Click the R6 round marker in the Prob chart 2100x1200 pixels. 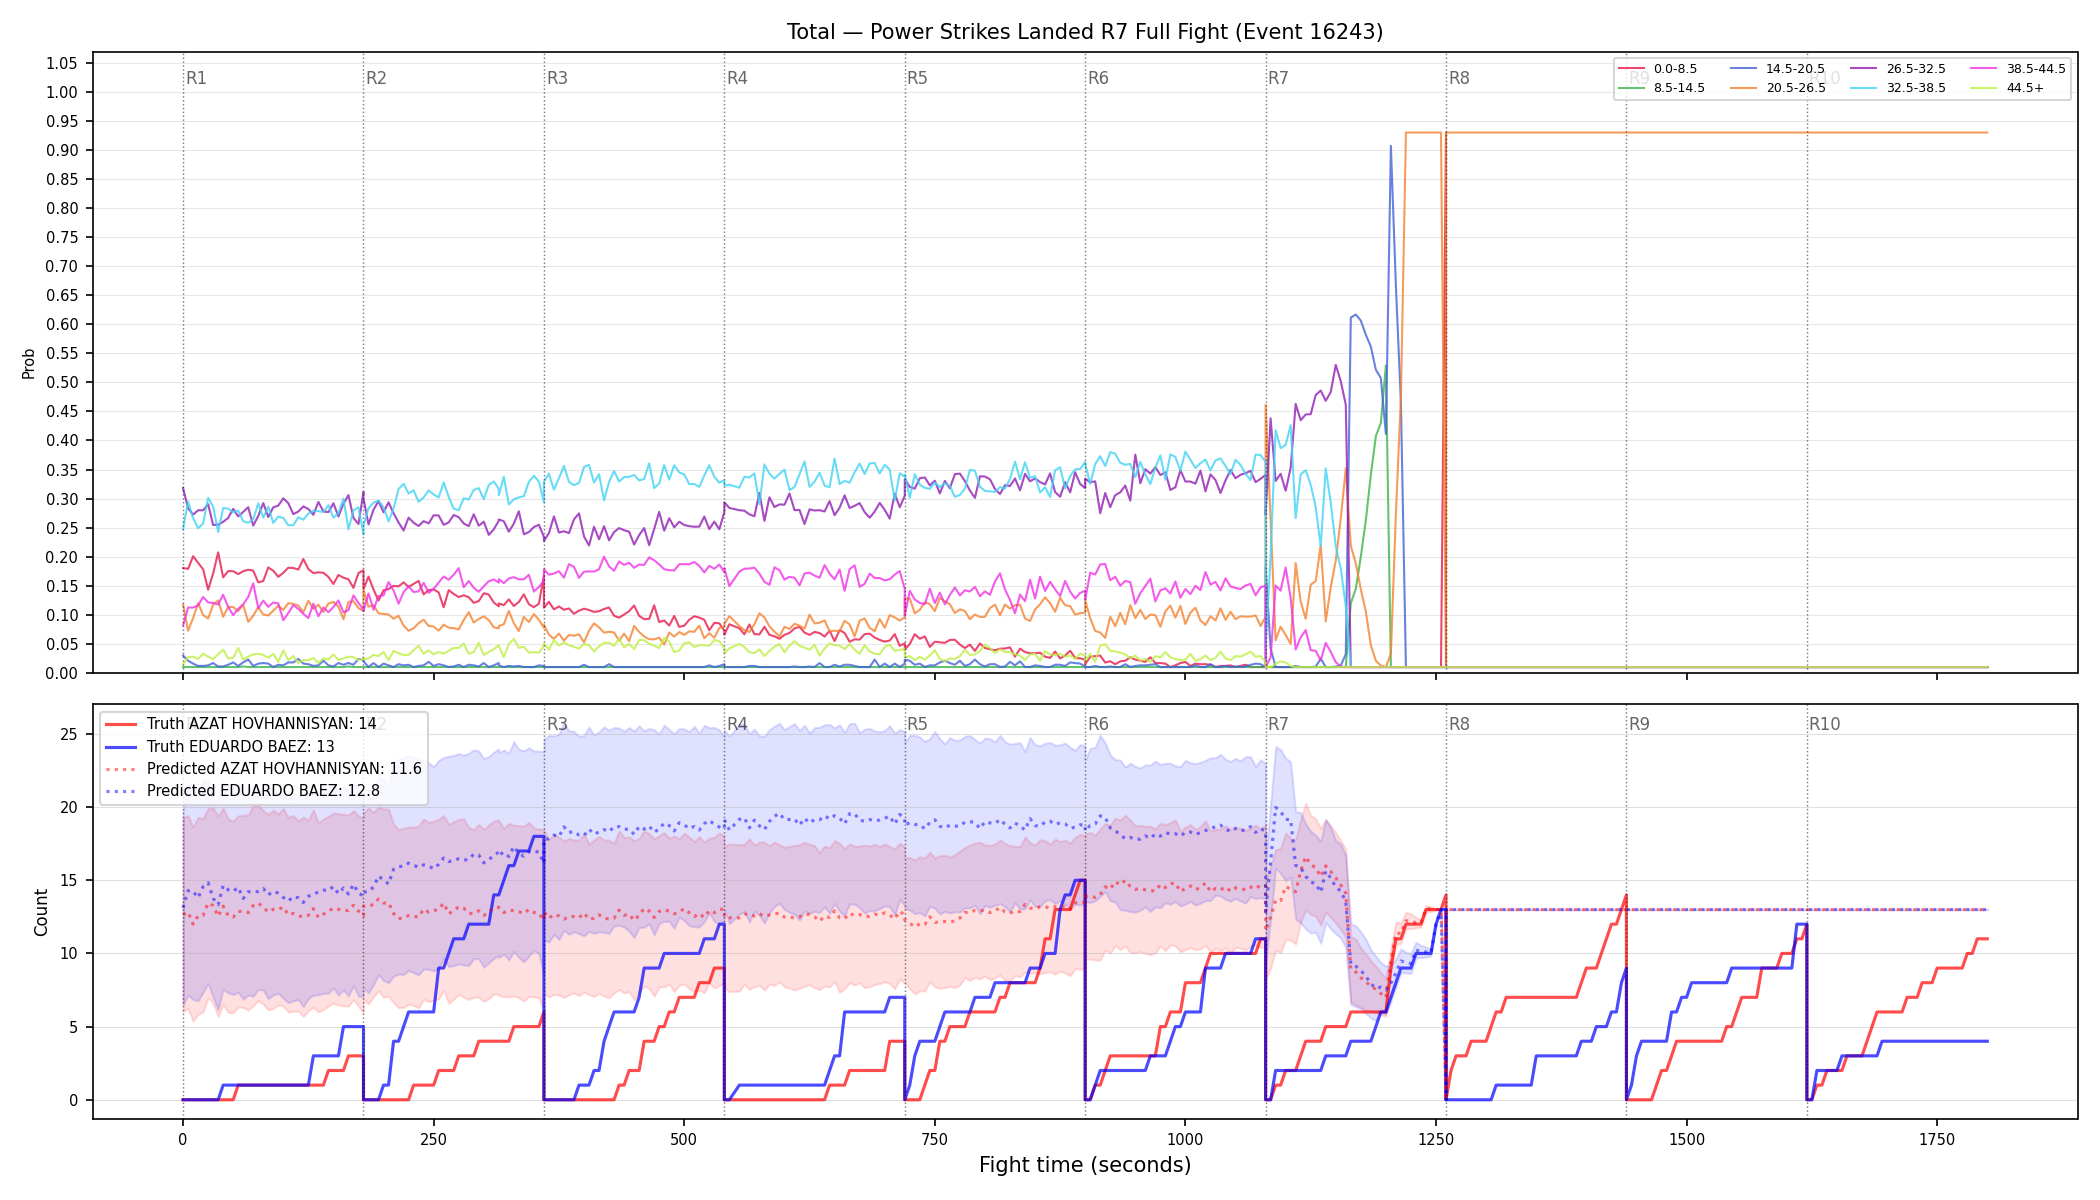pyautogui.click(x=1098, y=78)
